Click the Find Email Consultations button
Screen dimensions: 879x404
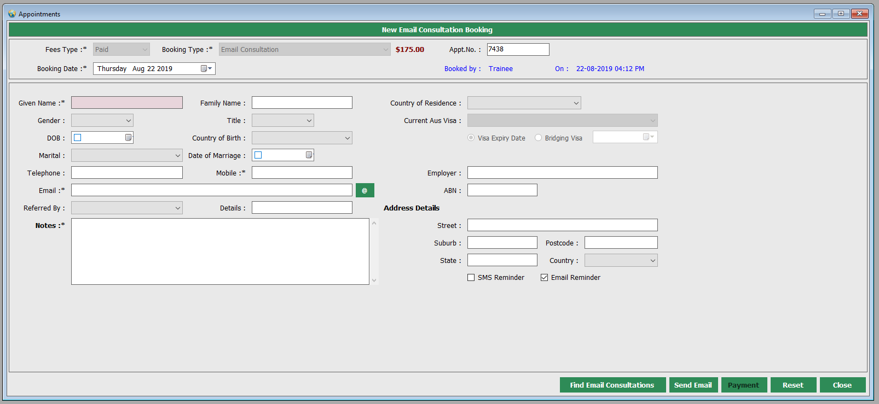pos(611,385)
